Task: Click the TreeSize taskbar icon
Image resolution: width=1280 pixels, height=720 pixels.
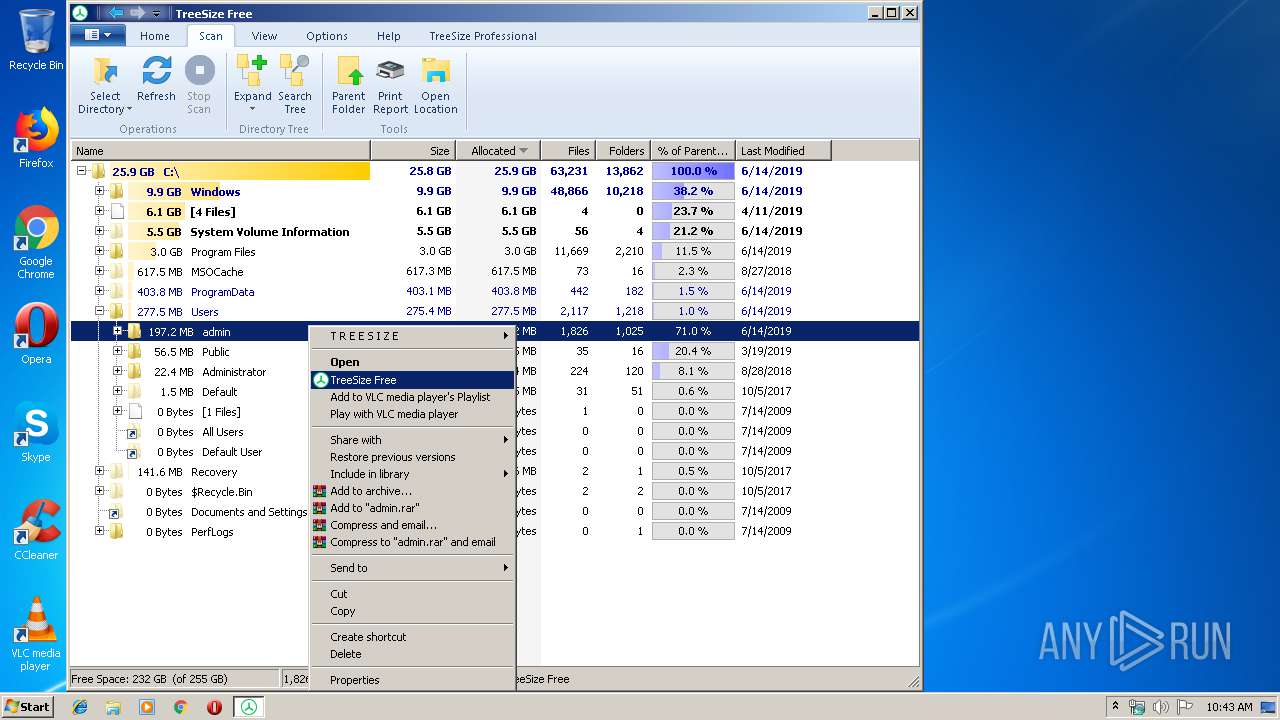Action: [248, 707]
